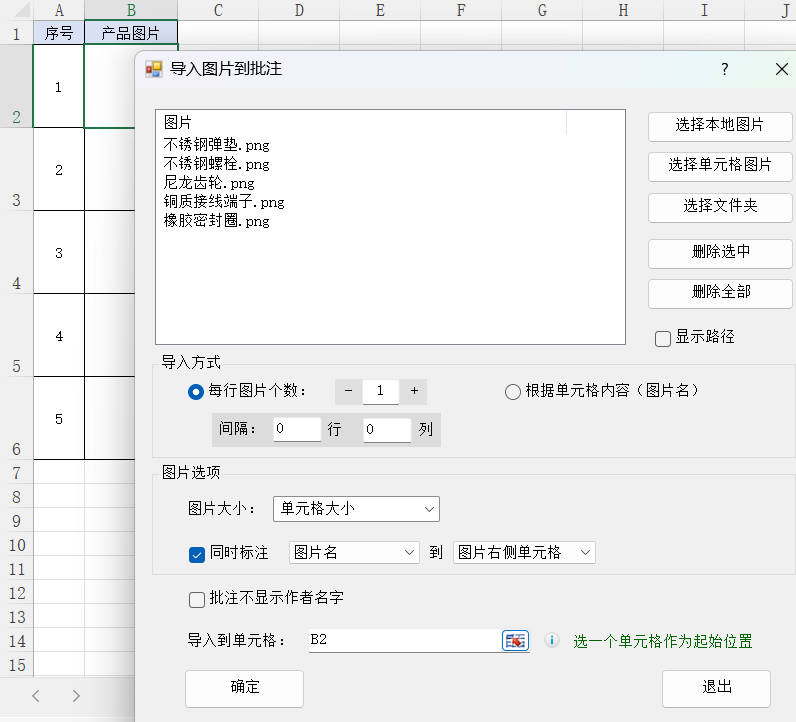
Task: Increase images per row with plus button
Action: 414,391
